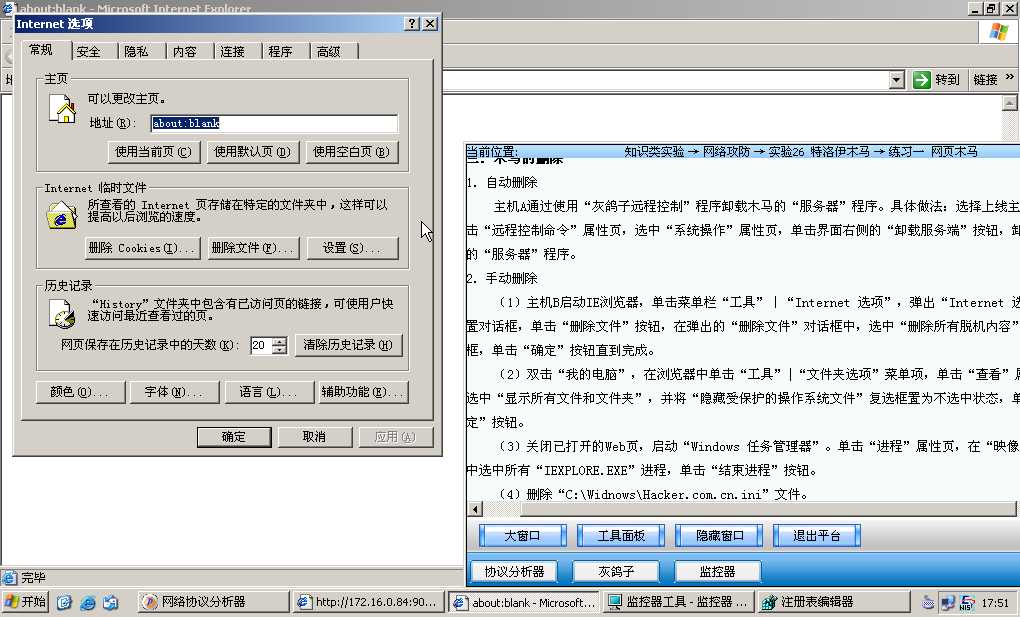Click the NIS tray icon
The width and height of the screenshot is (1020, 617).
tap(967, 603)
